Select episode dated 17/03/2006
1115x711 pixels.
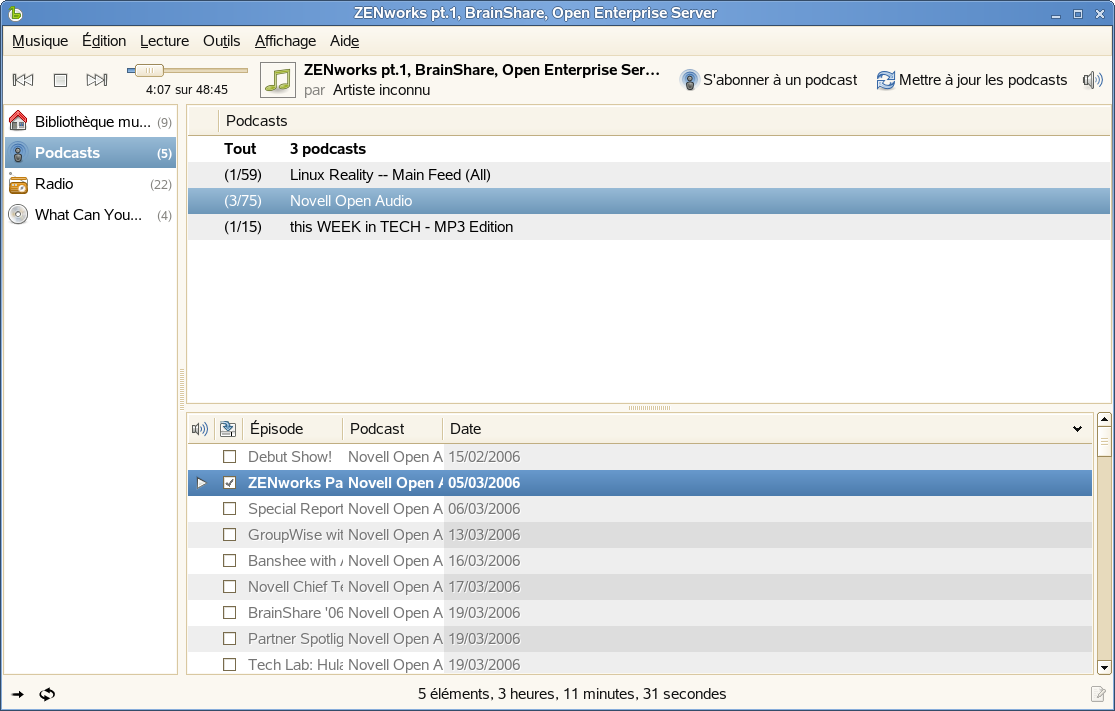tap(640, 587)
